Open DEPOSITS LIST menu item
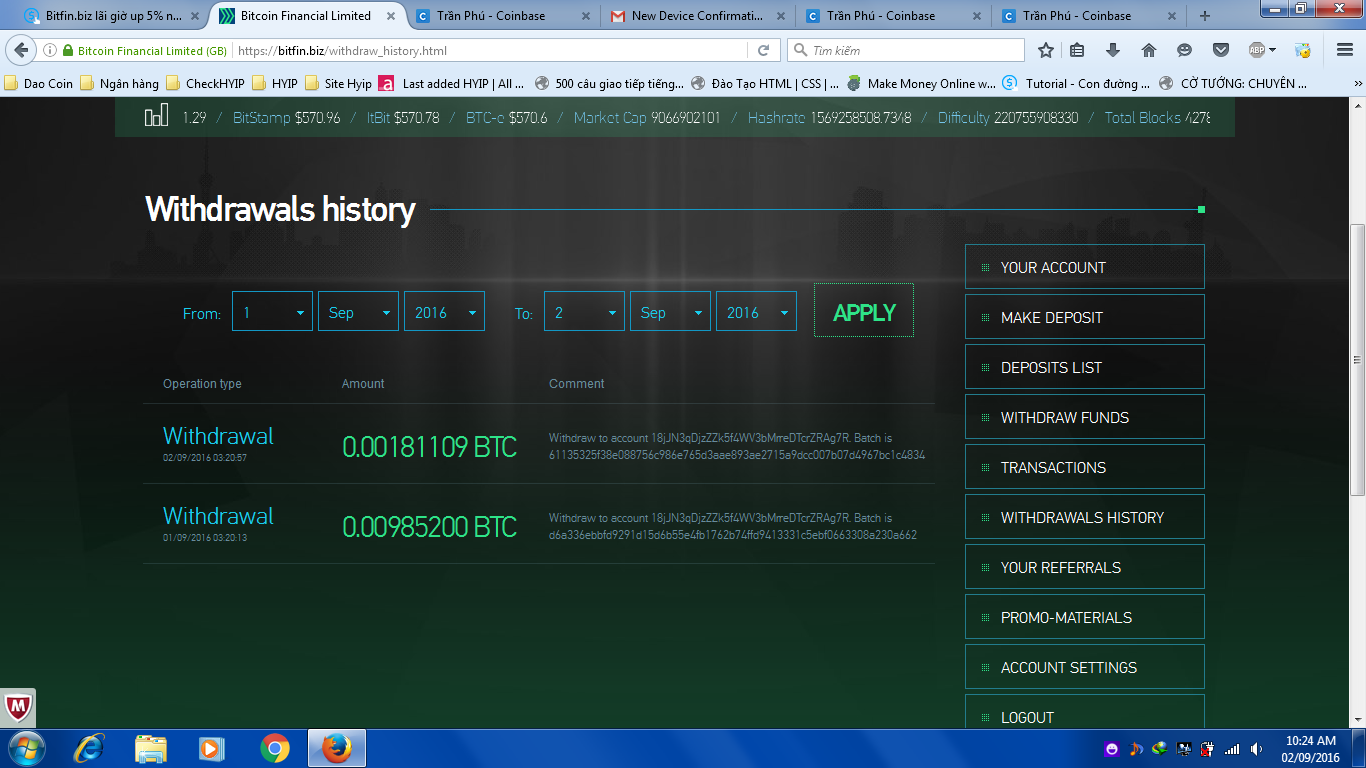The height and width of the screenshot is (768, 1366). 1085,367
